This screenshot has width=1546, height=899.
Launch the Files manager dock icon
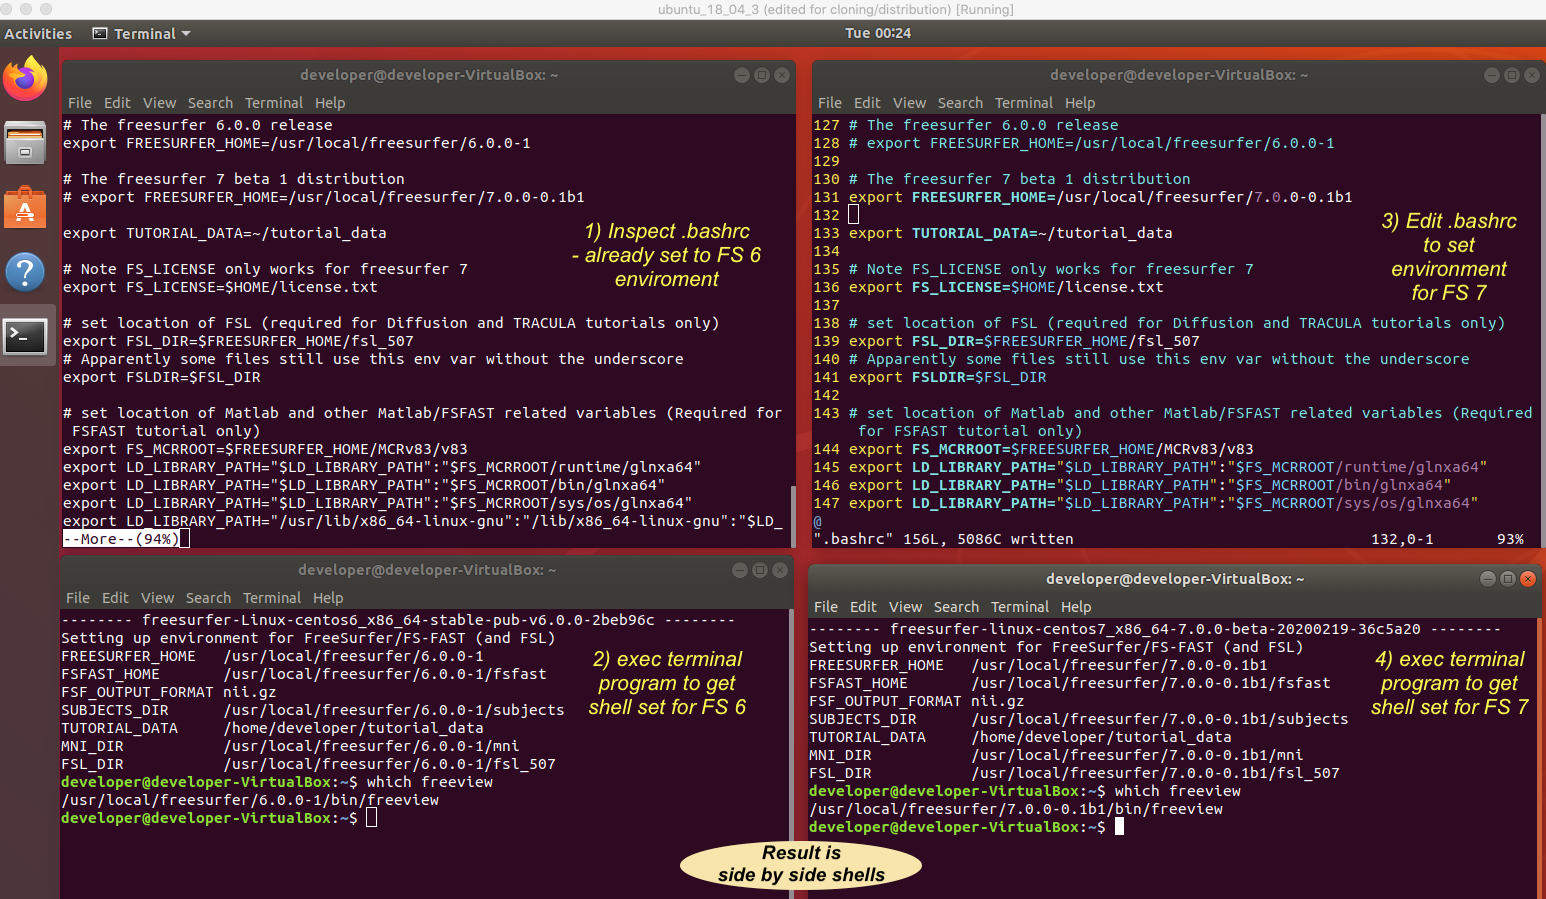[25, 143]
